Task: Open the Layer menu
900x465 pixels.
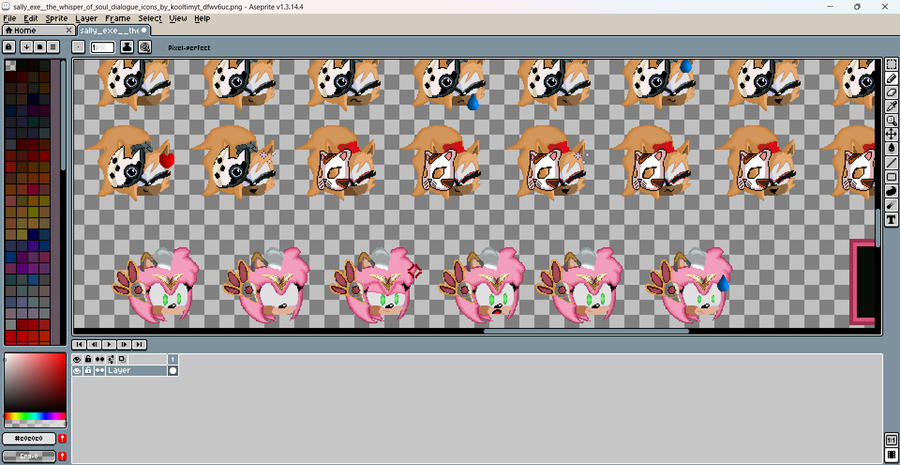Action: (x=86, y=18)
